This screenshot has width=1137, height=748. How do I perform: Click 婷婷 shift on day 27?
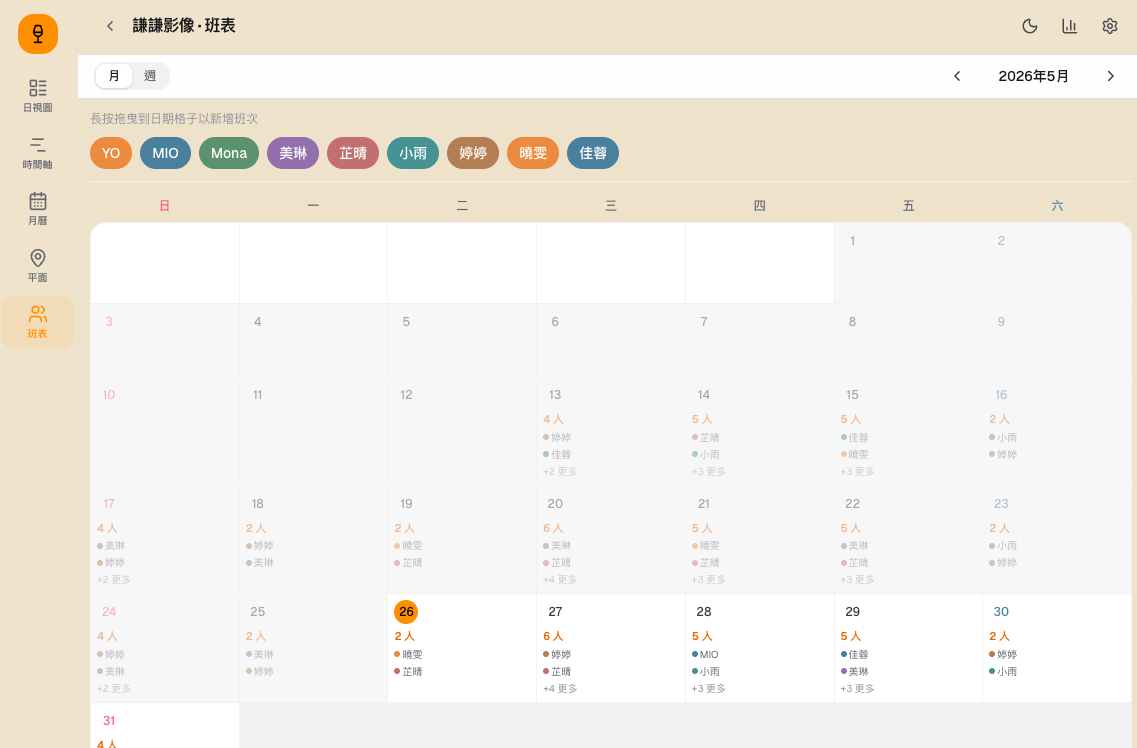pos(557,654)
